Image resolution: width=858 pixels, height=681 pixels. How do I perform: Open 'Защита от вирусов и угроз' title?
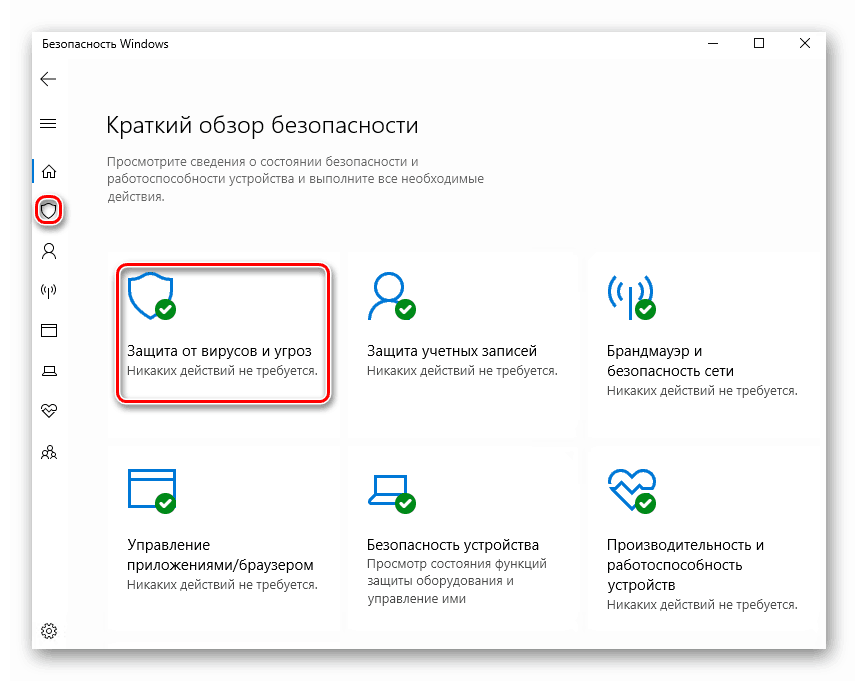[219, 351]
